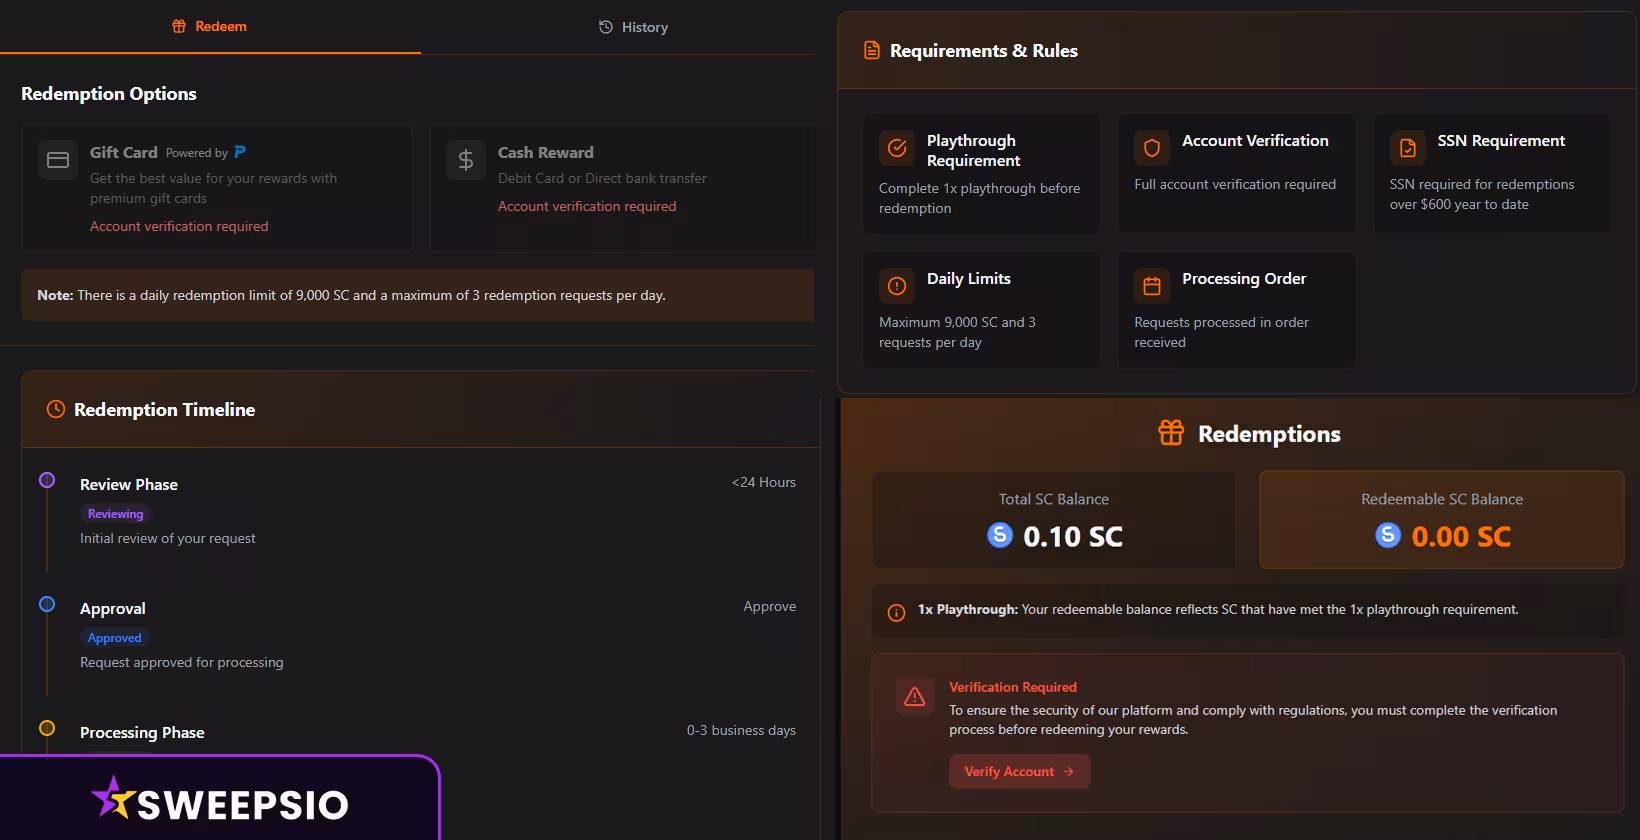
Task: Click the 'Approve' label on Approval row
Action: 770,606
